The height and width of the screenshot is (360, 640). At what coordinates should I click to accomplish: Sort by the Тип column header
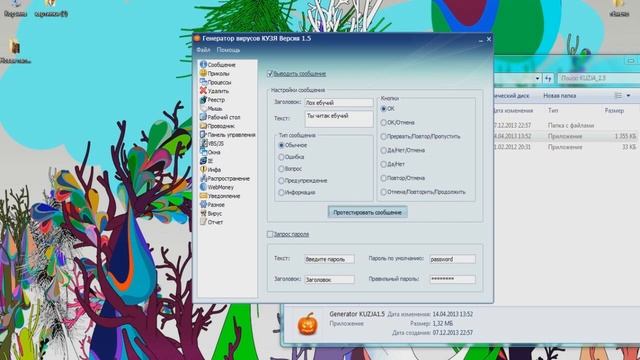point(553,110)
